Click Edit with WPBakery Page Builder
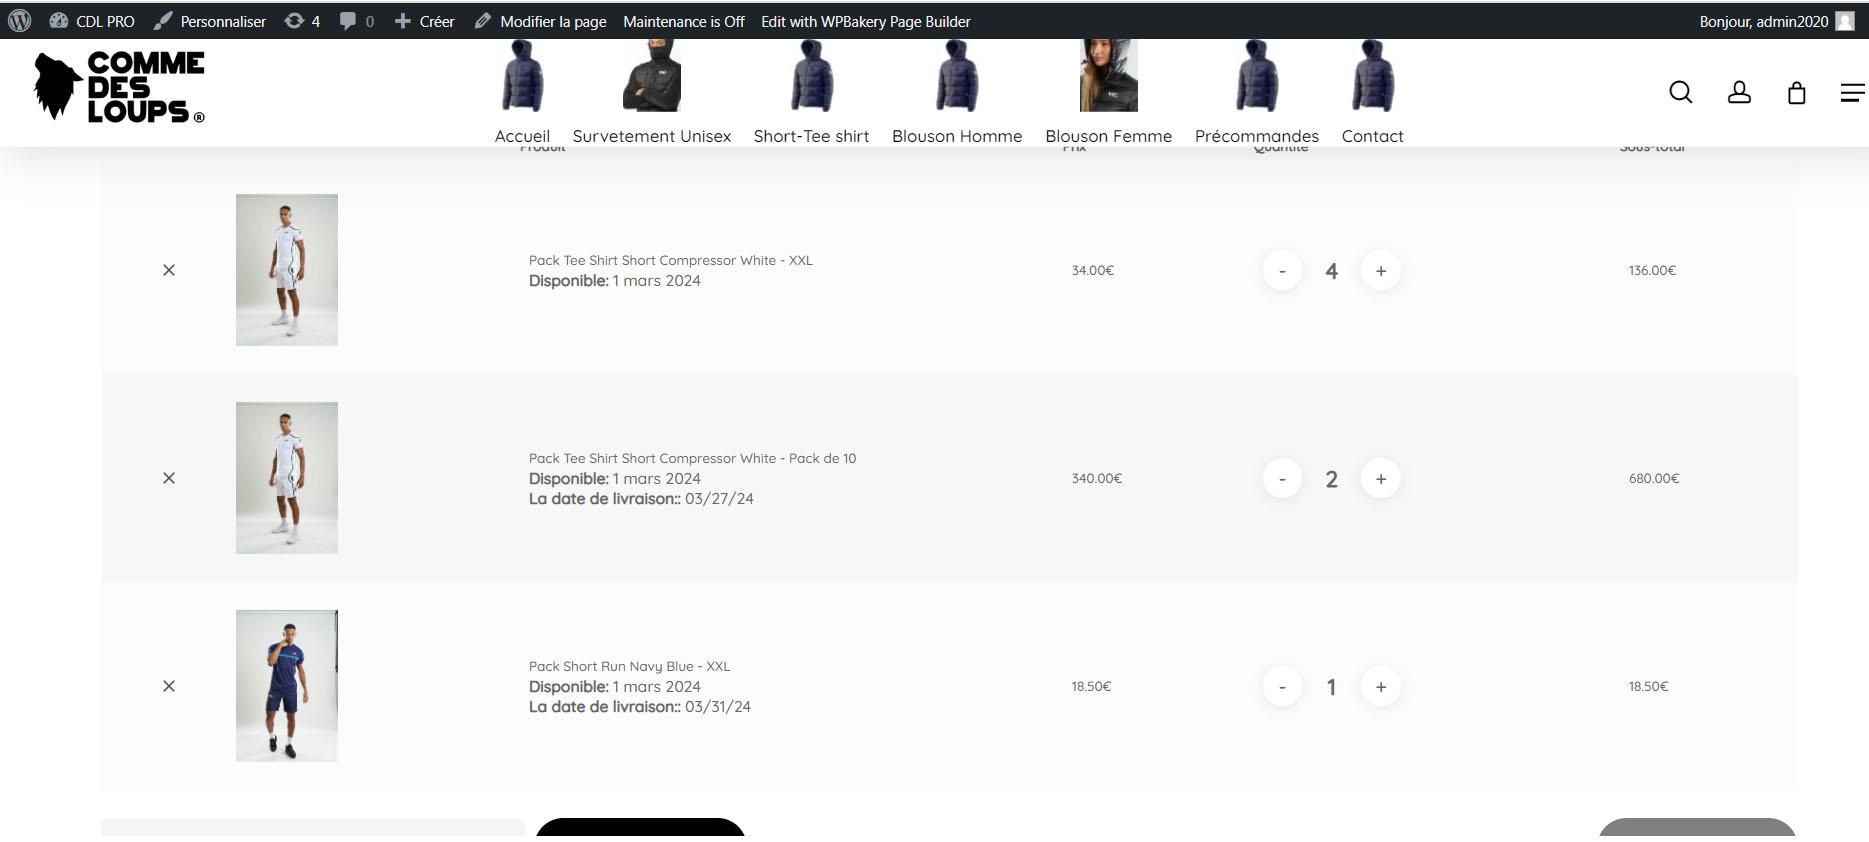This screenshot has width=1869, height=842. point(865,21)
